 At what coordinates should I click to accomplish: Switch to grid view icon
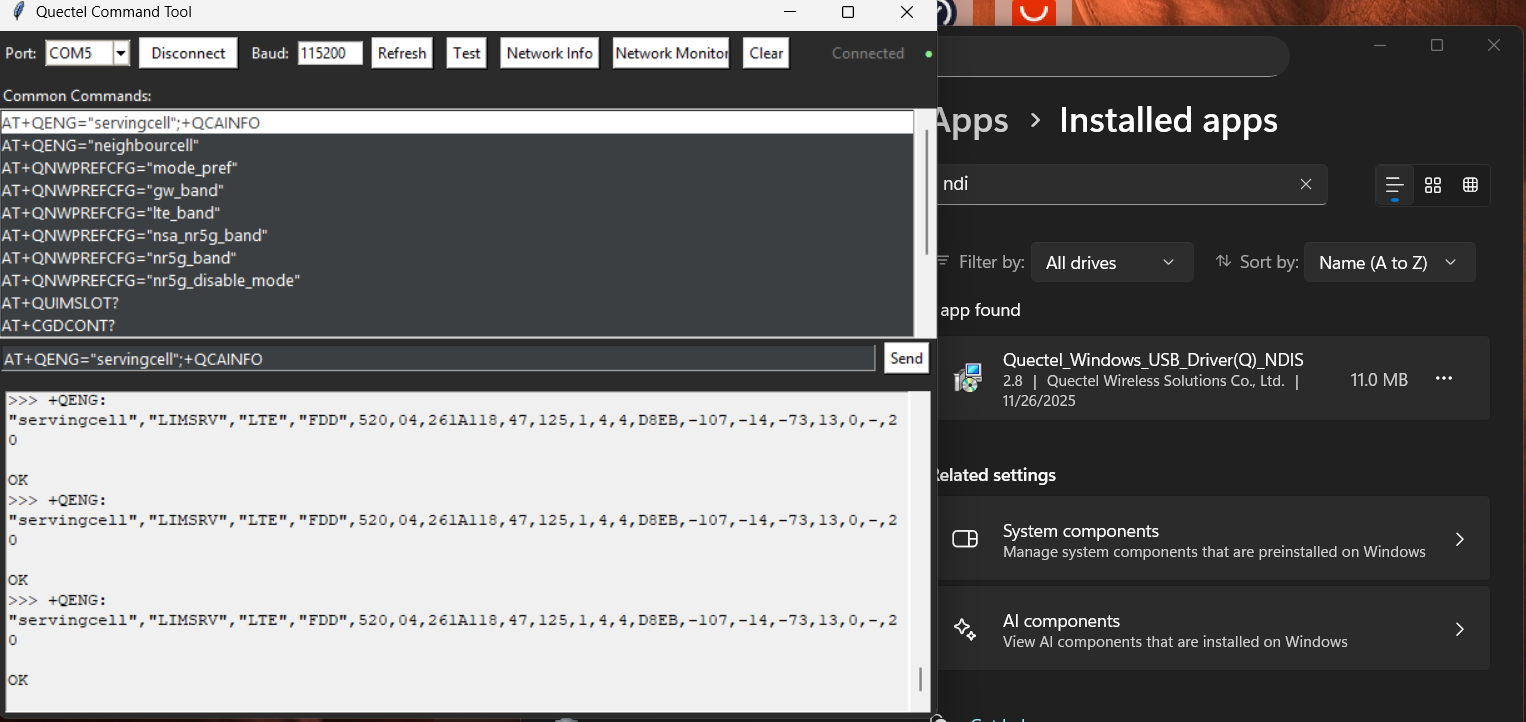pos(1433,185)
